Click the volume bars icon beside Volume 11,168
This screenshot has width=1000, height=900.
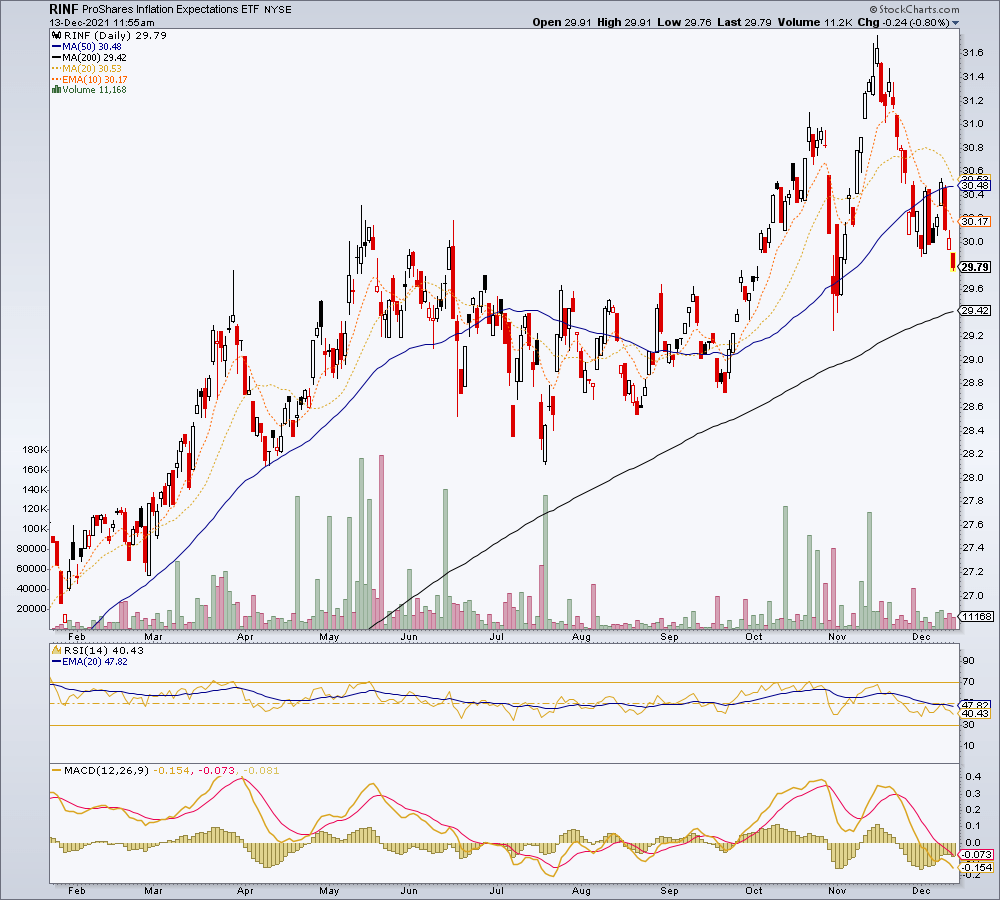[56, 90]
